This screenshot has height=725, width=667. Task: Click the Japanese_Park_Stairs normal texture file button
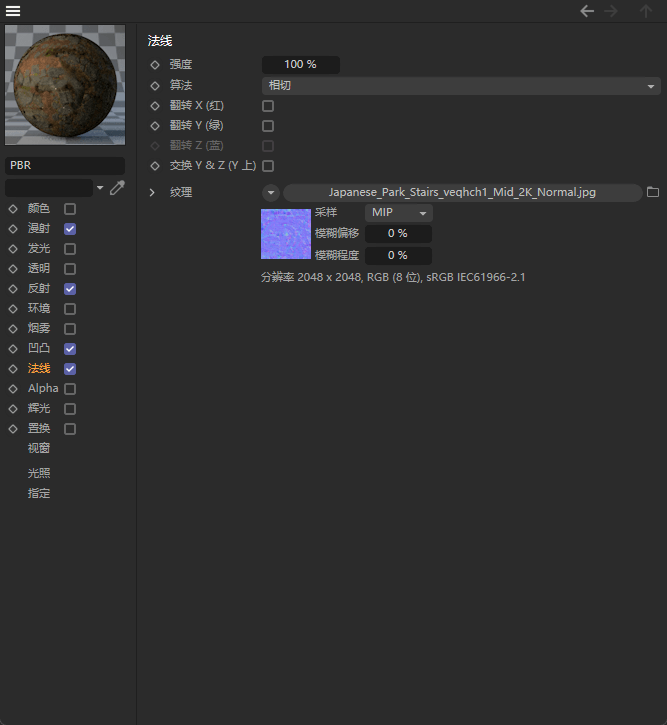point(462,192)
